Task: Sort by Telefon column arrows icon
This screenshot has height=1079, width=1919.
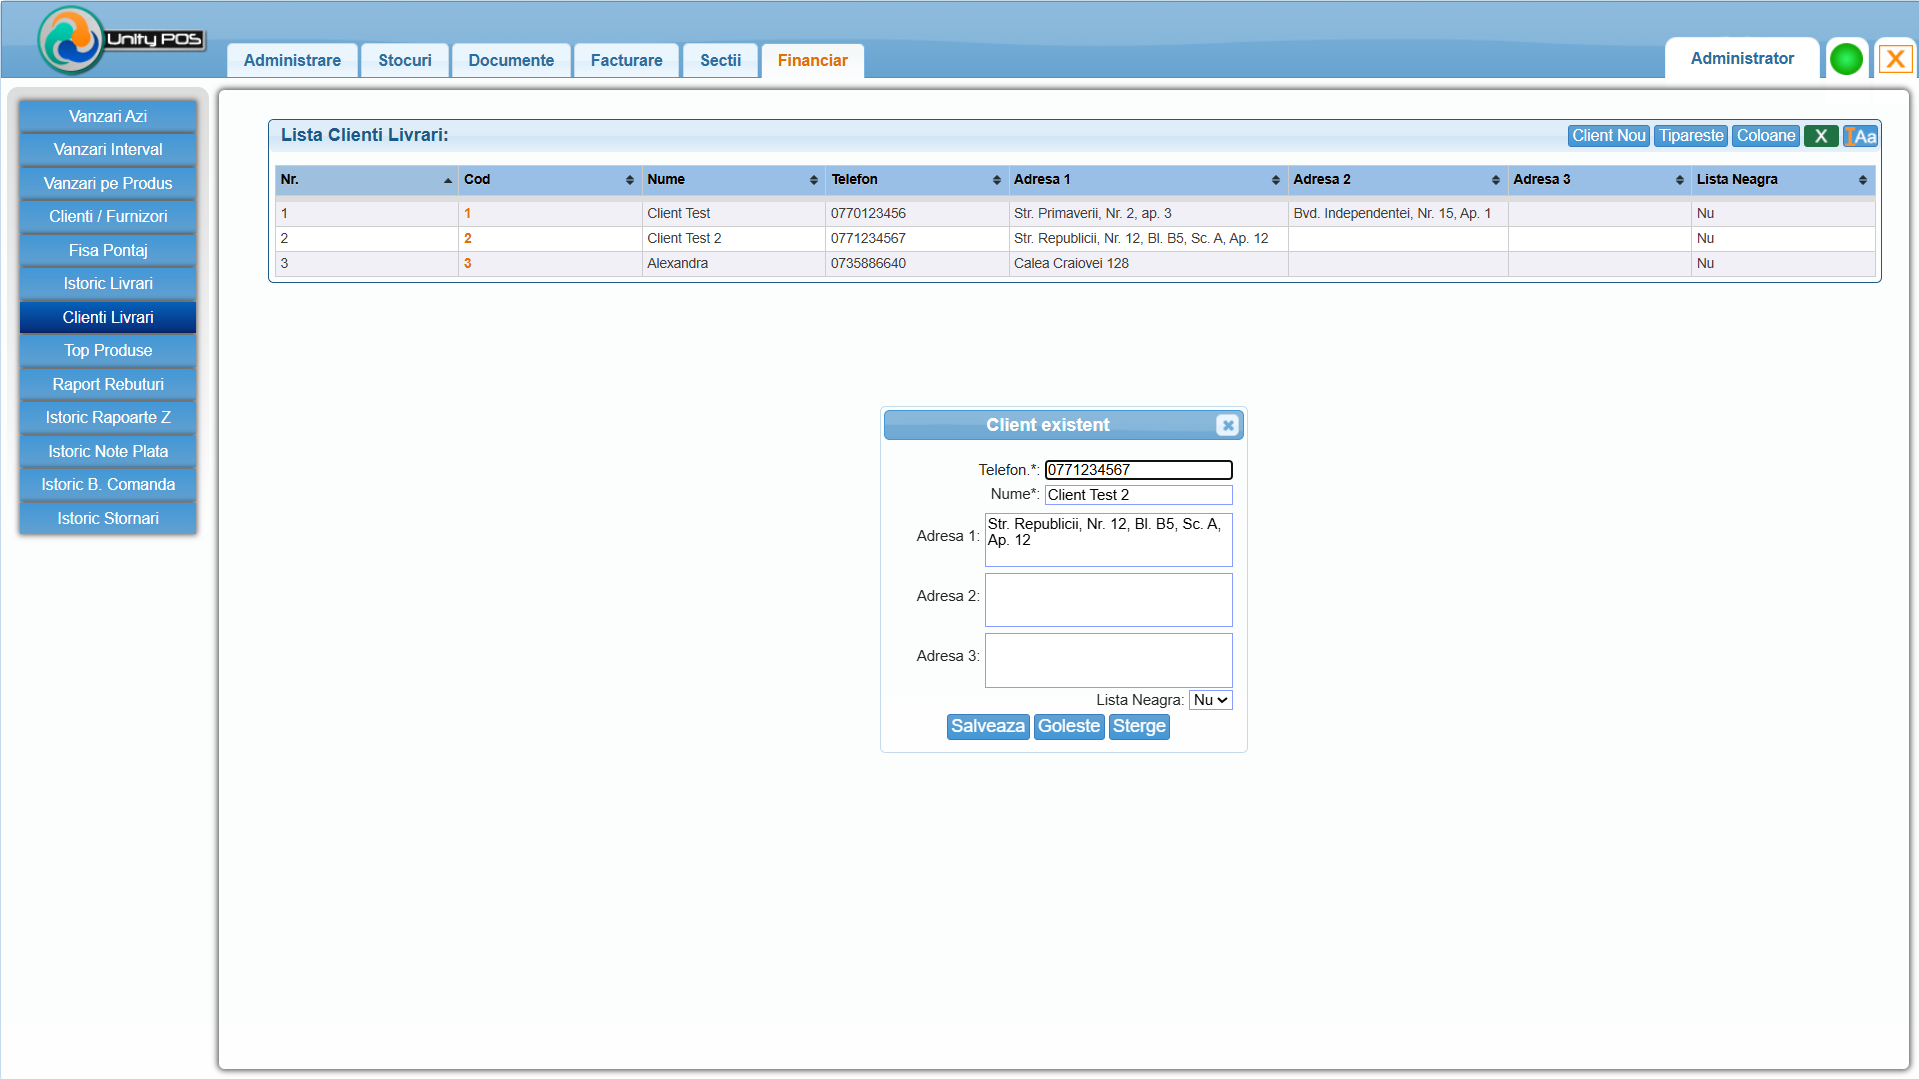Action: 996,180
